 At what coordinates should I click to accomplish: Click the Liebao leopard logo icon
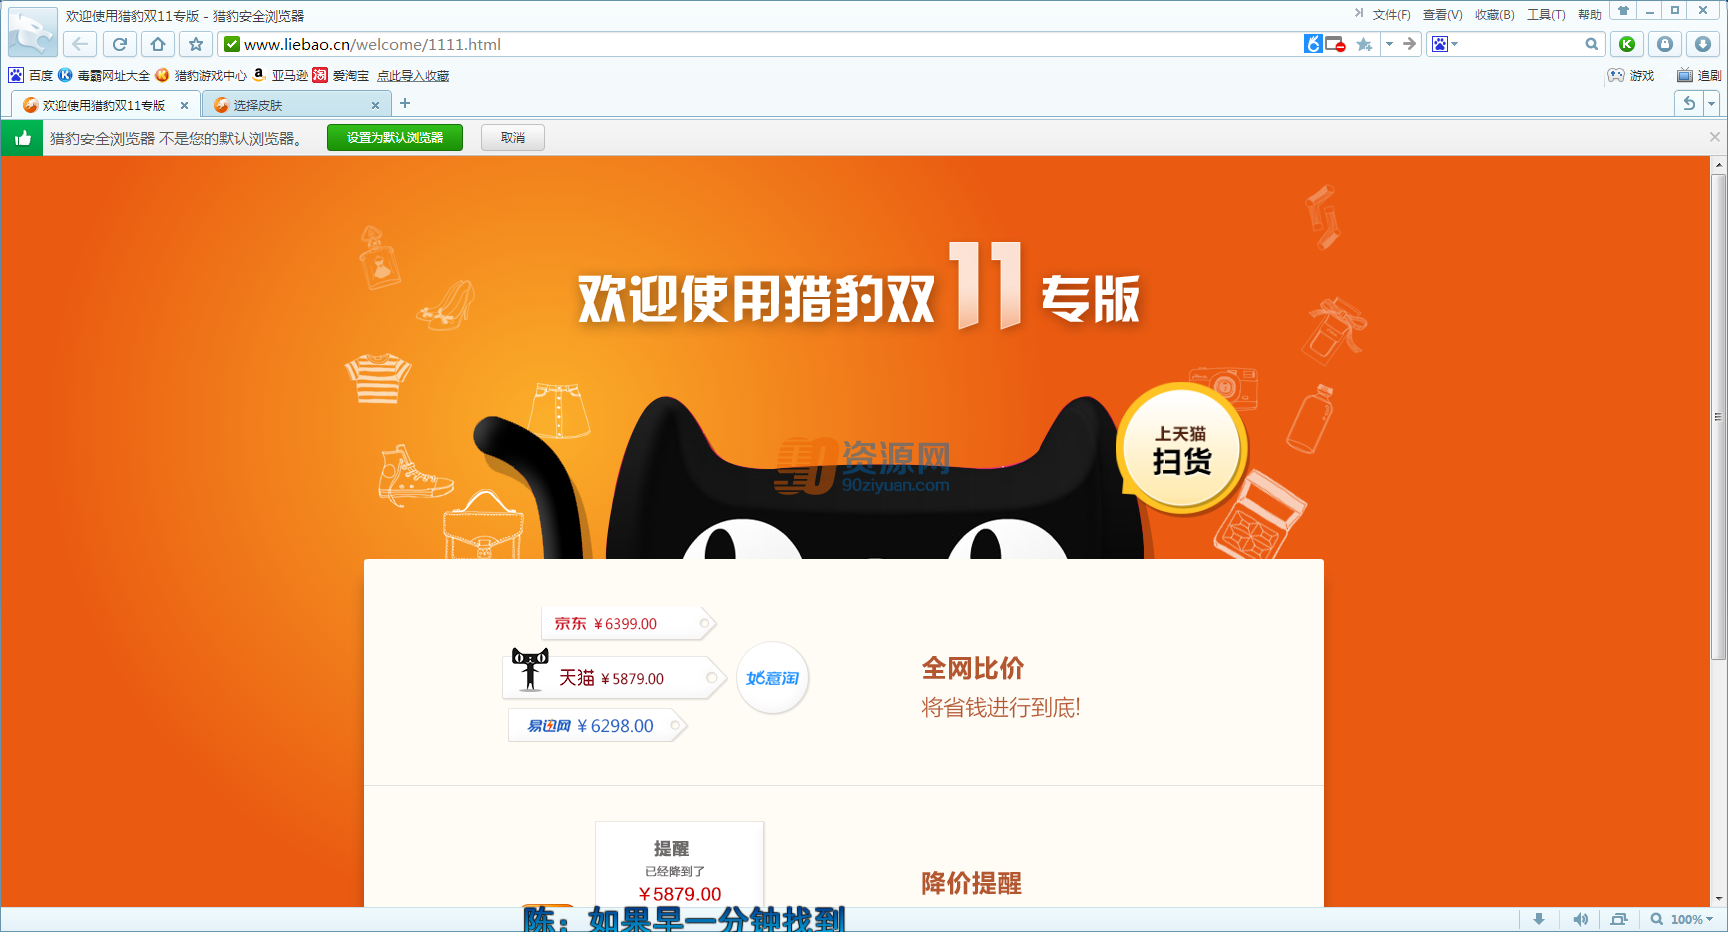pos(32,32)
